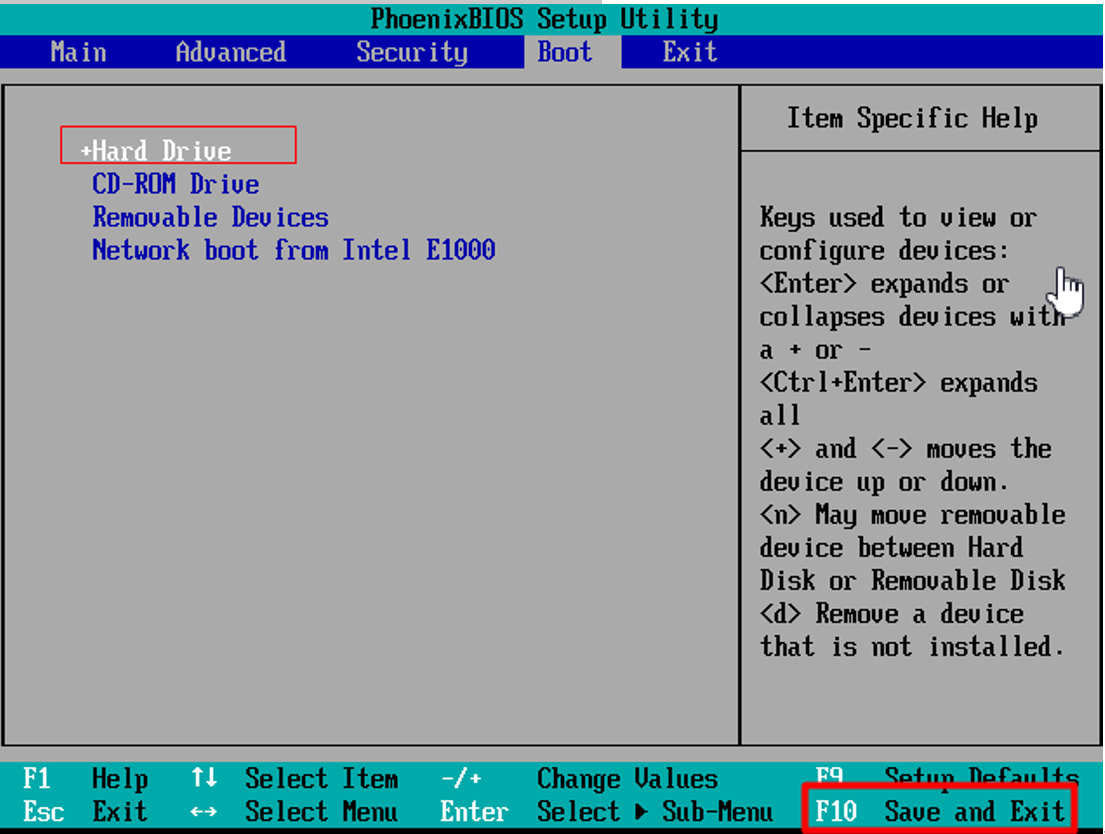Click -/+ Change Values hint
The height and width of the screenshot is (834, 1105).
579,779
